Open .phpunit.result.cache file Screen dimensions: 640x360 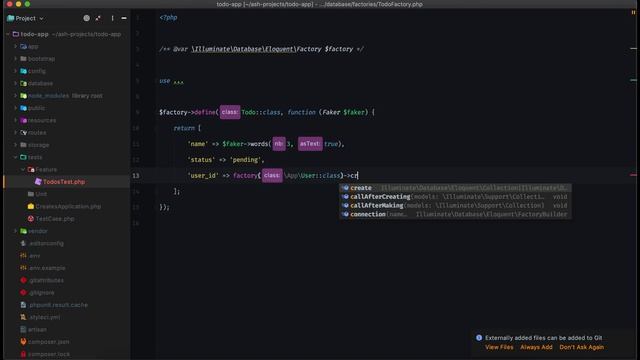(x=58, y=305)
